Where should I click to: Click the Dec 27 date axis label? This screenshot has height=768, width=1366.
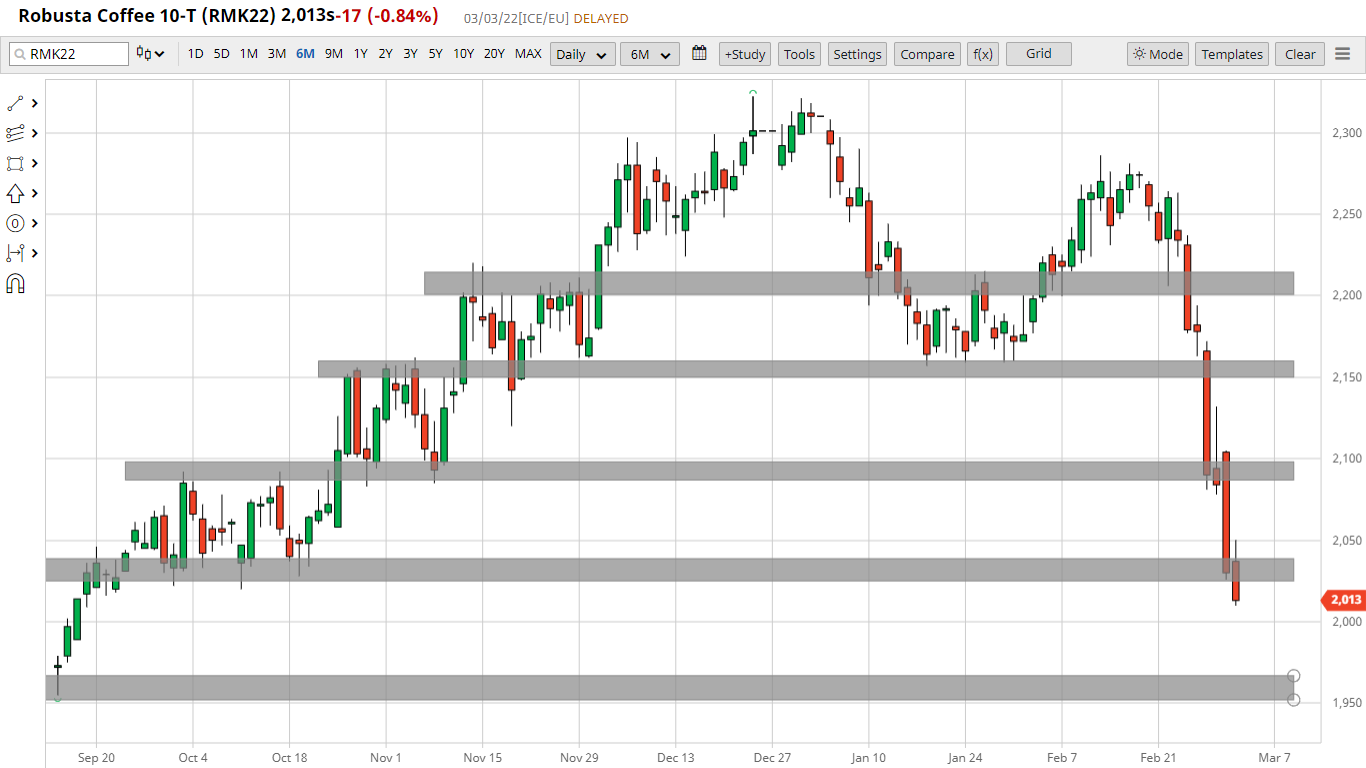[x=772, y=758]
